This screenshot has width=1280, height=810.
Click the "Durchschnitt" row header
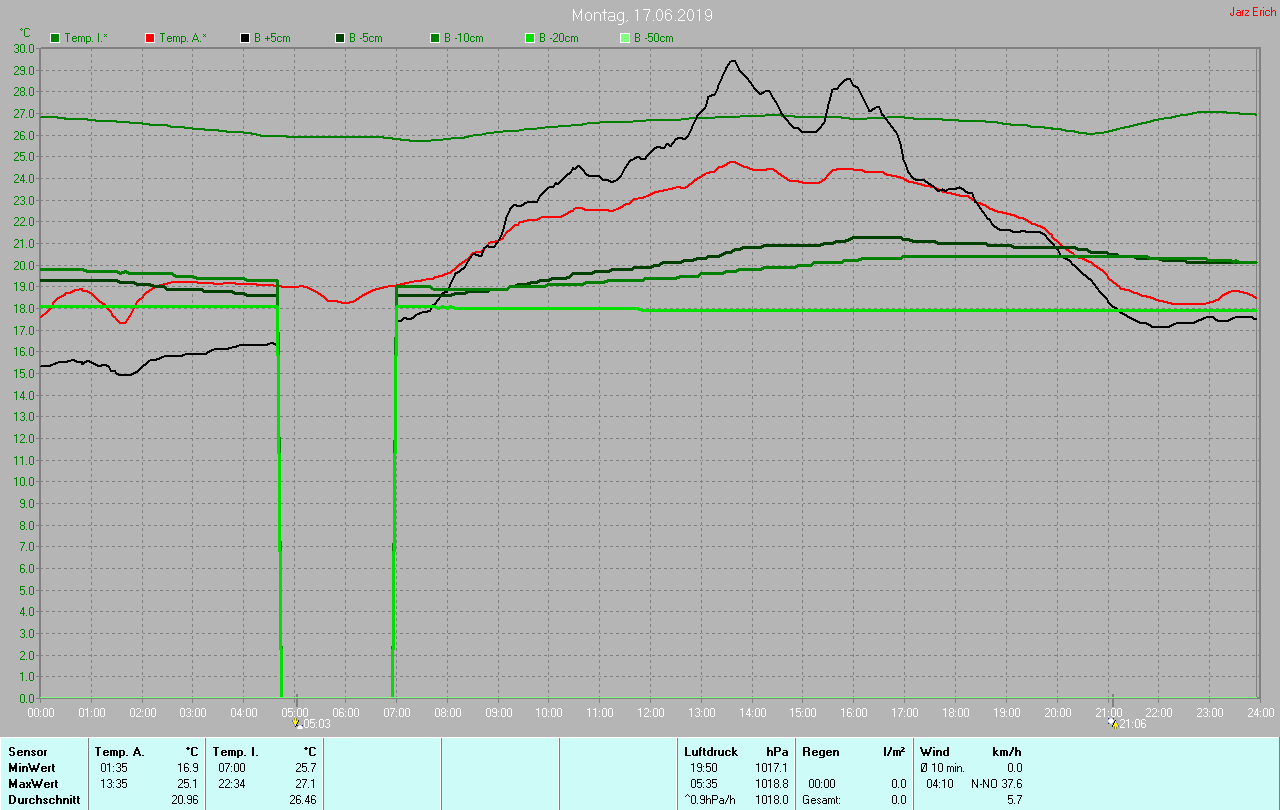(44, 800)
